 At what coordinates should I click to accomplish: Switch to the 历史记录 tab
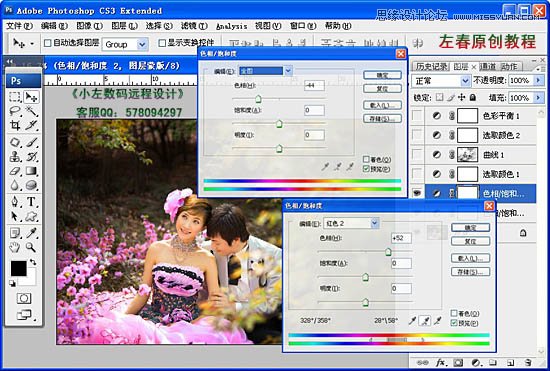(x=431, y=66)
